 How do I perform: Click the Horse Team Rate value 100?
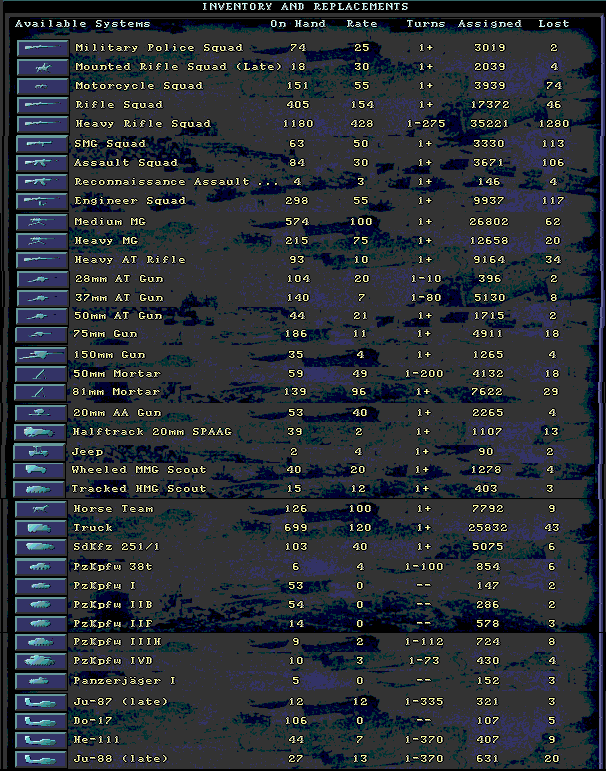pyautogui.click(x=360, y=509)
